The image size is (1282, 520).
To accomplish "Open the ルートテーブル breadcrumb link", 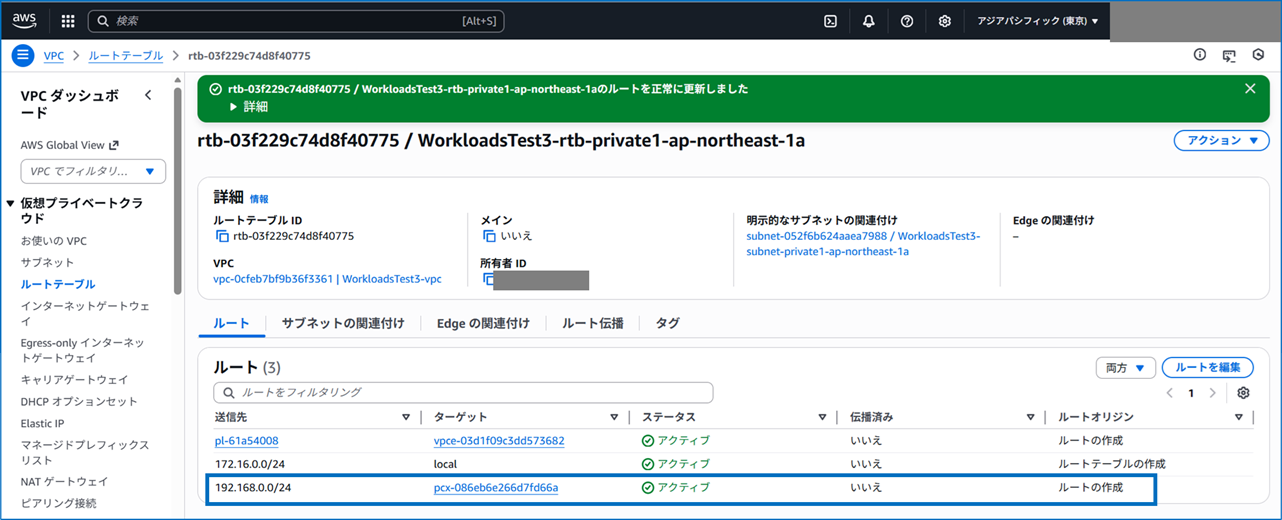I will click(124, 55).
